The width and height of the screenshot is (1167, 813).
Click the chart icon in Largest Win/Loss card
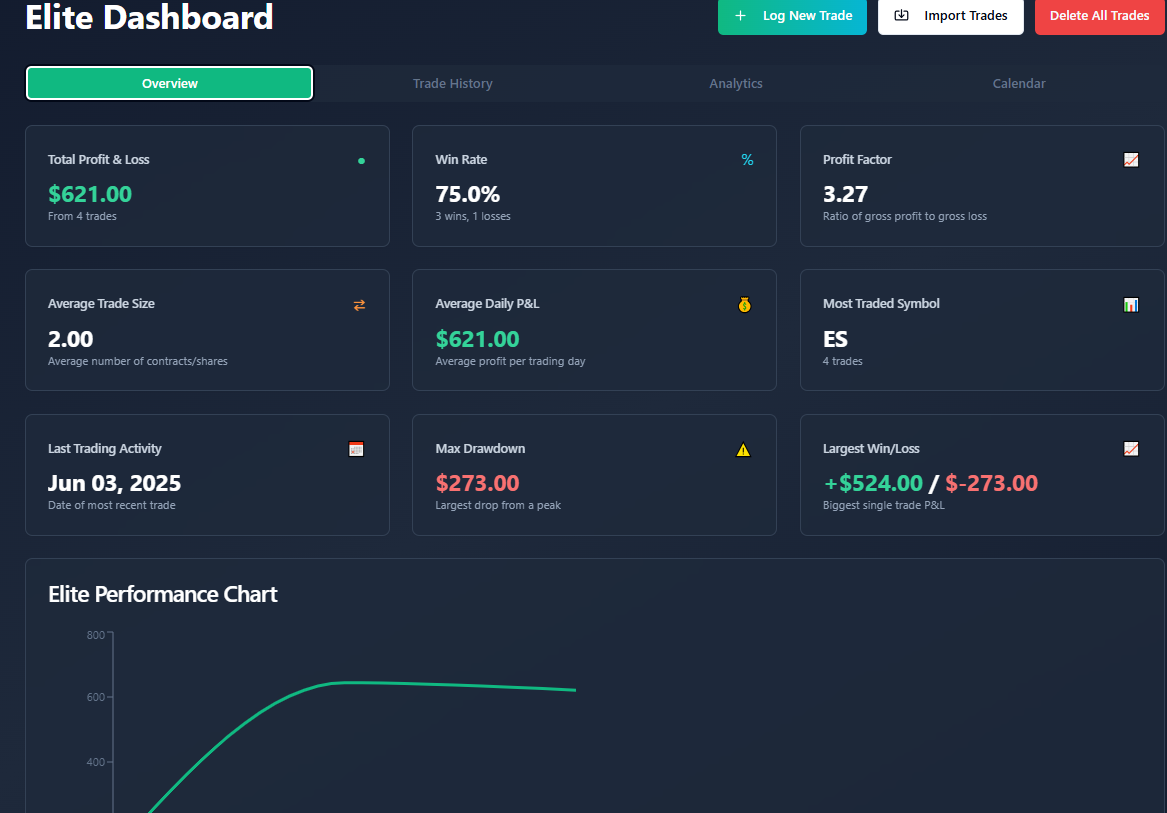[1131, 449]
